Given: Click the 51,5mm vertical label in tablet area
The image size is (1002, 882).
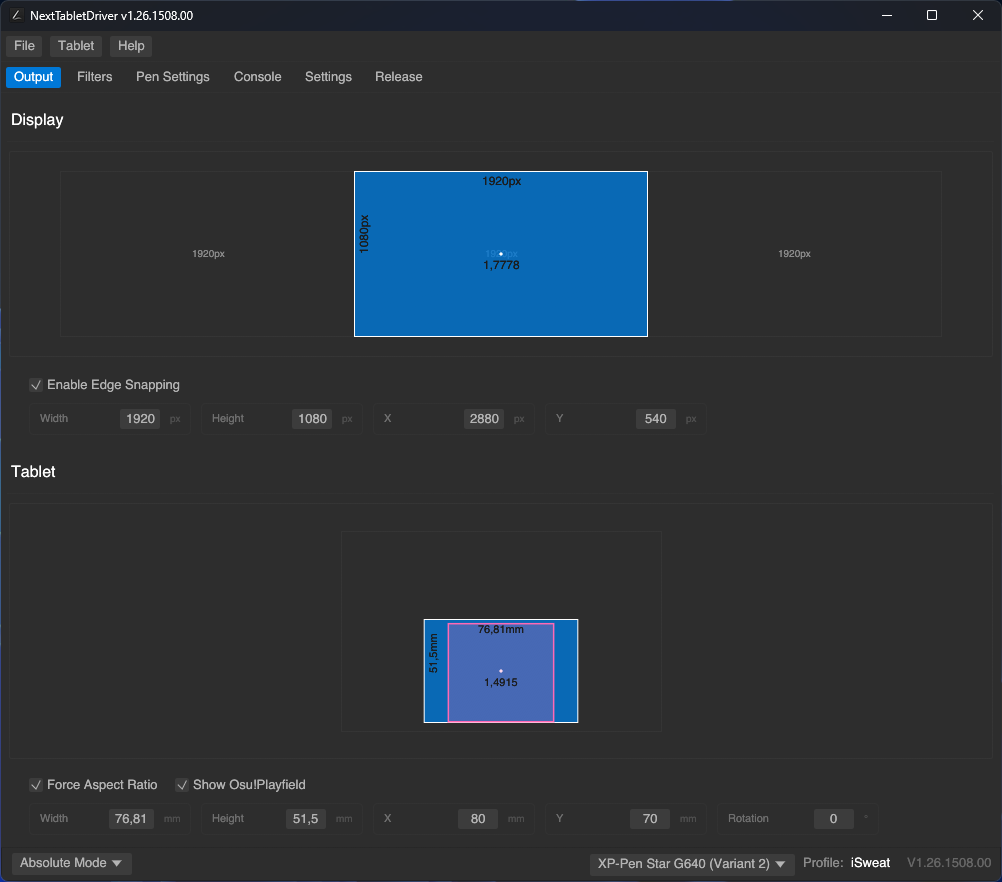Looking at the screenshot, I should coord(433,653).
